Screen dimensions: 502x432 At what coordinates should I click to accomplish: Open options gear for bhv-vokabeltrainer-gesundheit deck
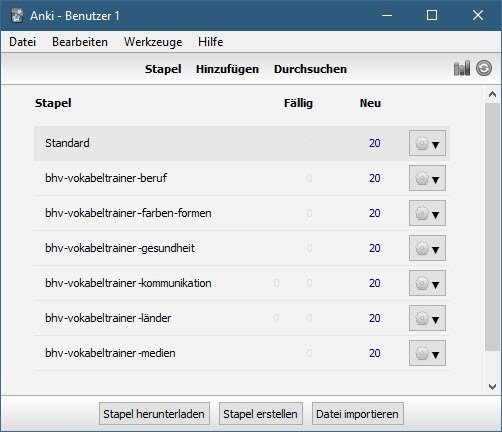point(427,248)
